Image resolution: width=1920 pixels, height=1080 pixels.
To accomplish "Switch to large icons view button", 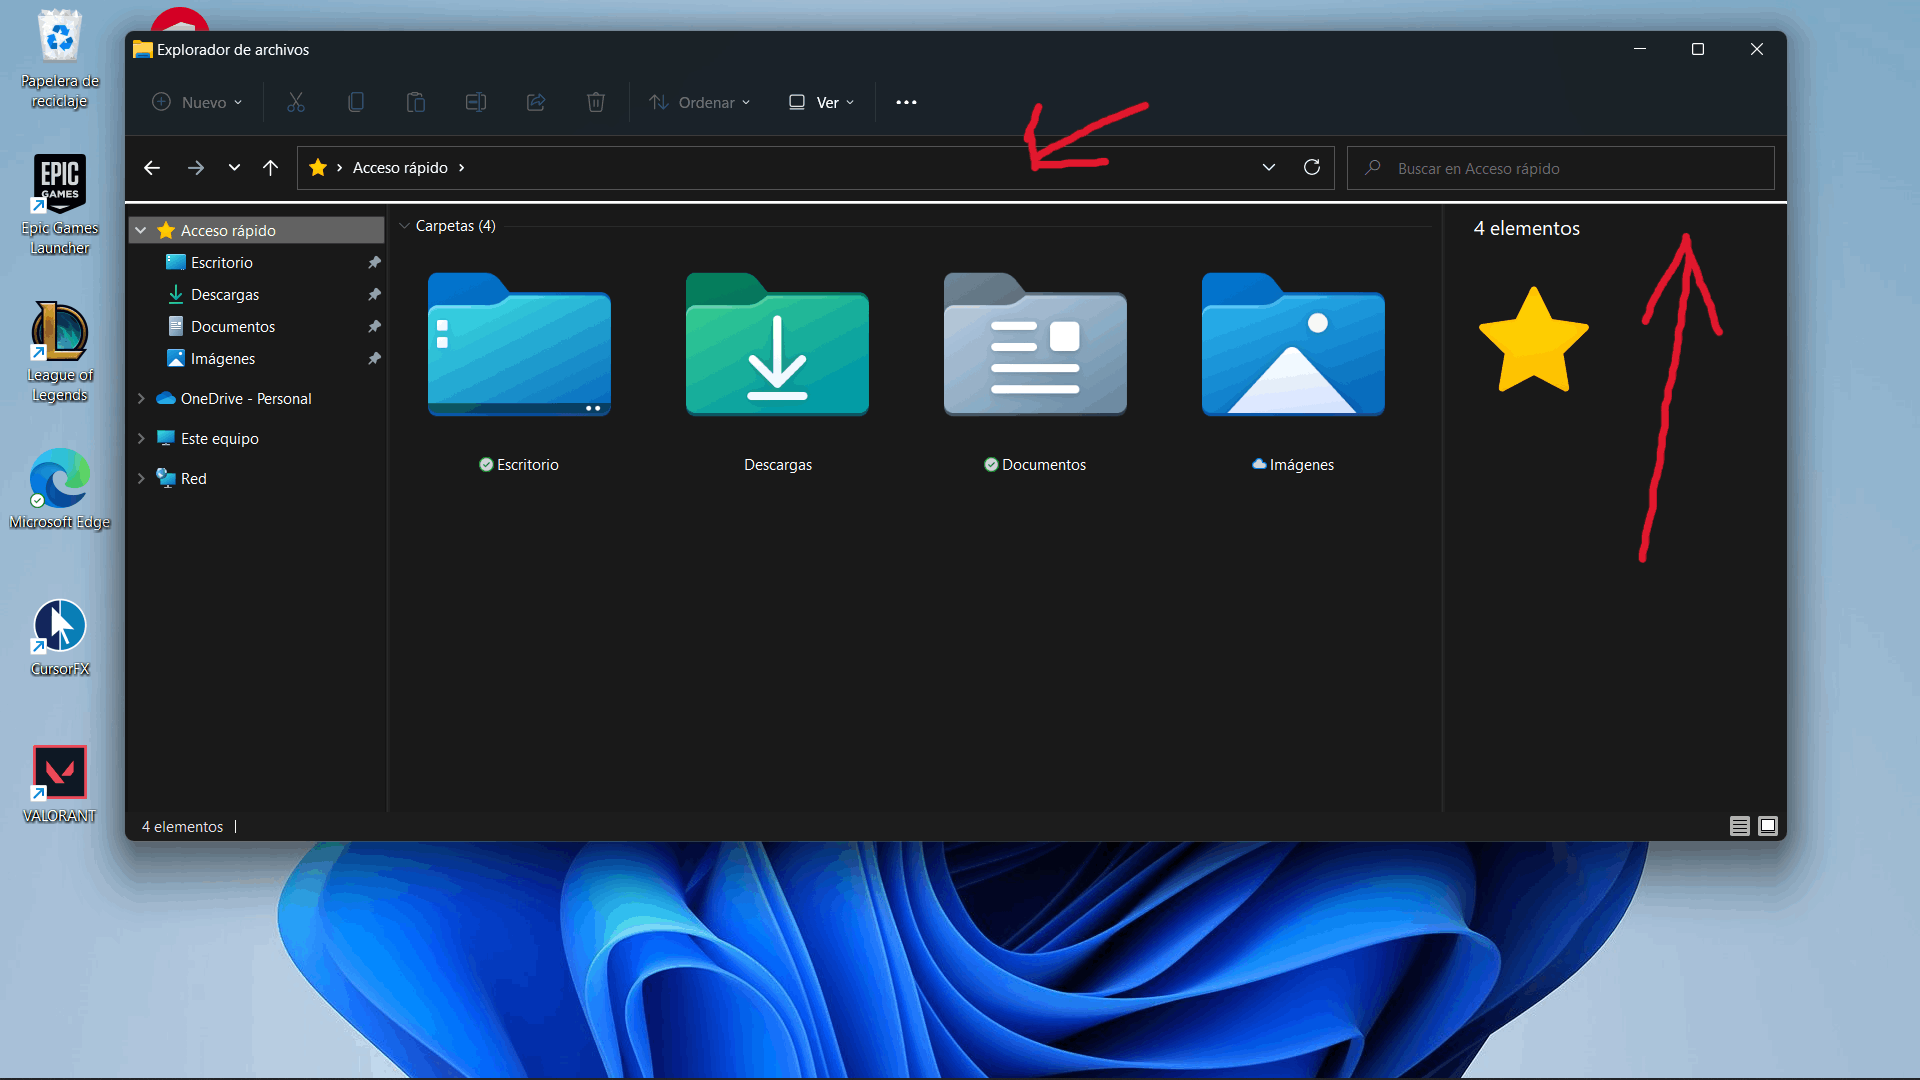I will (x=1768, y=826).
